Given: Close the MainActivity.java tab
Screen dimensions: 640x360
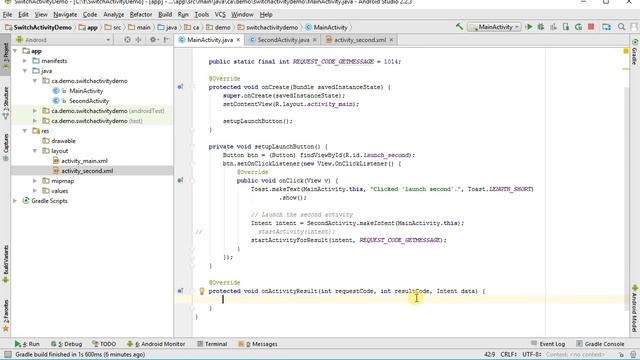Looking at the screenshot, I should click(x=238, y=40).
